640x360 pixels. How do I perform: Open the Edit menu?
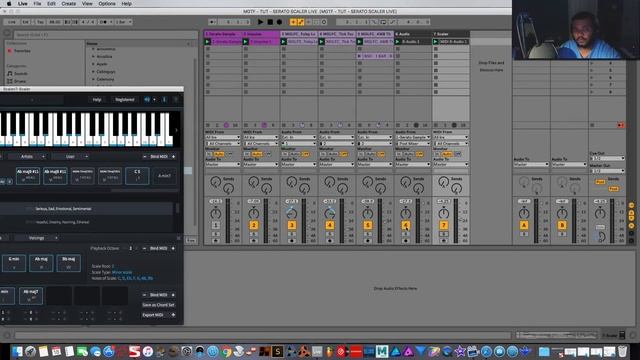[51, 4]
